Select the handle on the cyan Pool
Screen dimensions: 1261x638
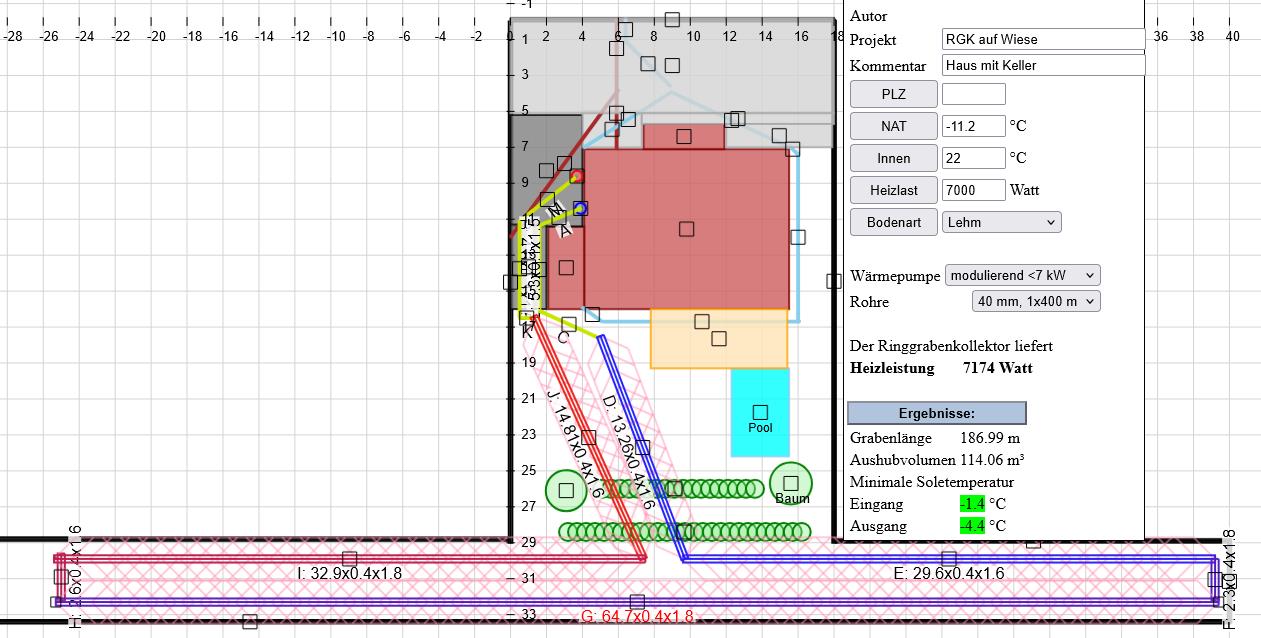click(x=760, y=412)
